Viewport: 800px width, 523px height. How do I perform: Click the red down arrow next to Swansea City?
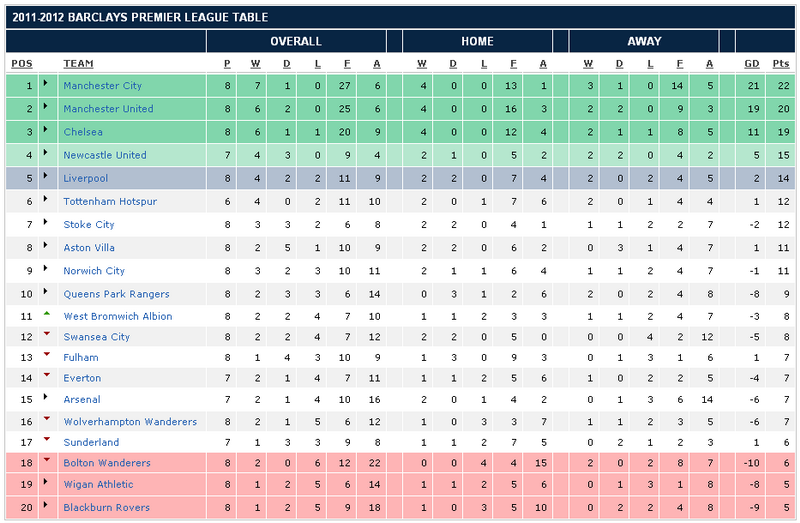click(x=46, y=335)
